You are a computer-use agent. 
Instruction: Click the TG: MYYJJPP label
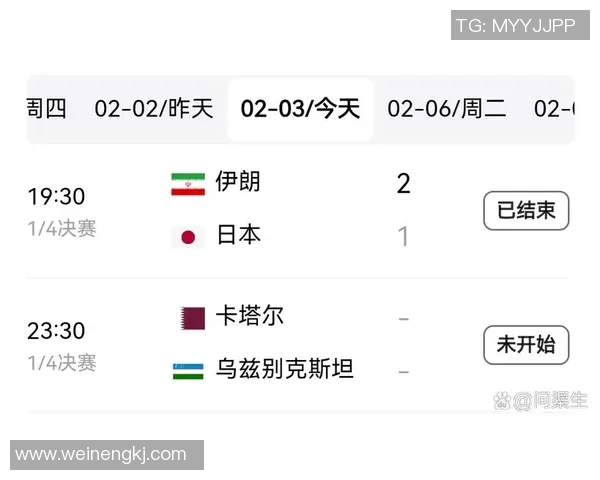515,25
